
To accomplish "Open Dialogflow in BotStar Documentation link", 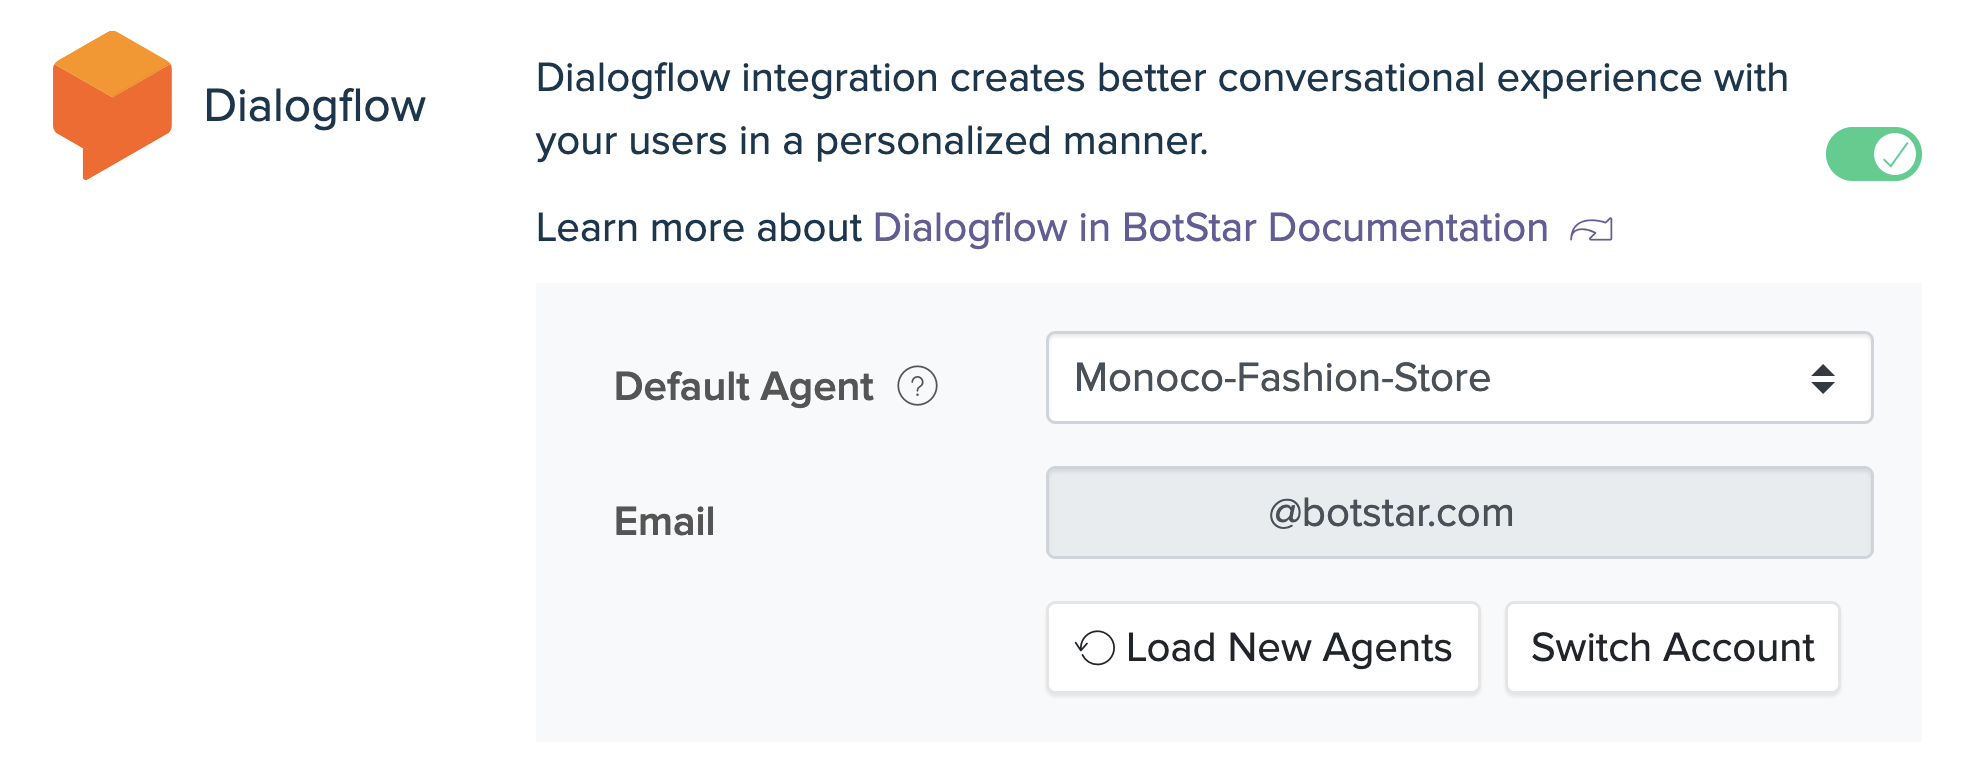I will pyautogui.click(x=1210, y=228).
